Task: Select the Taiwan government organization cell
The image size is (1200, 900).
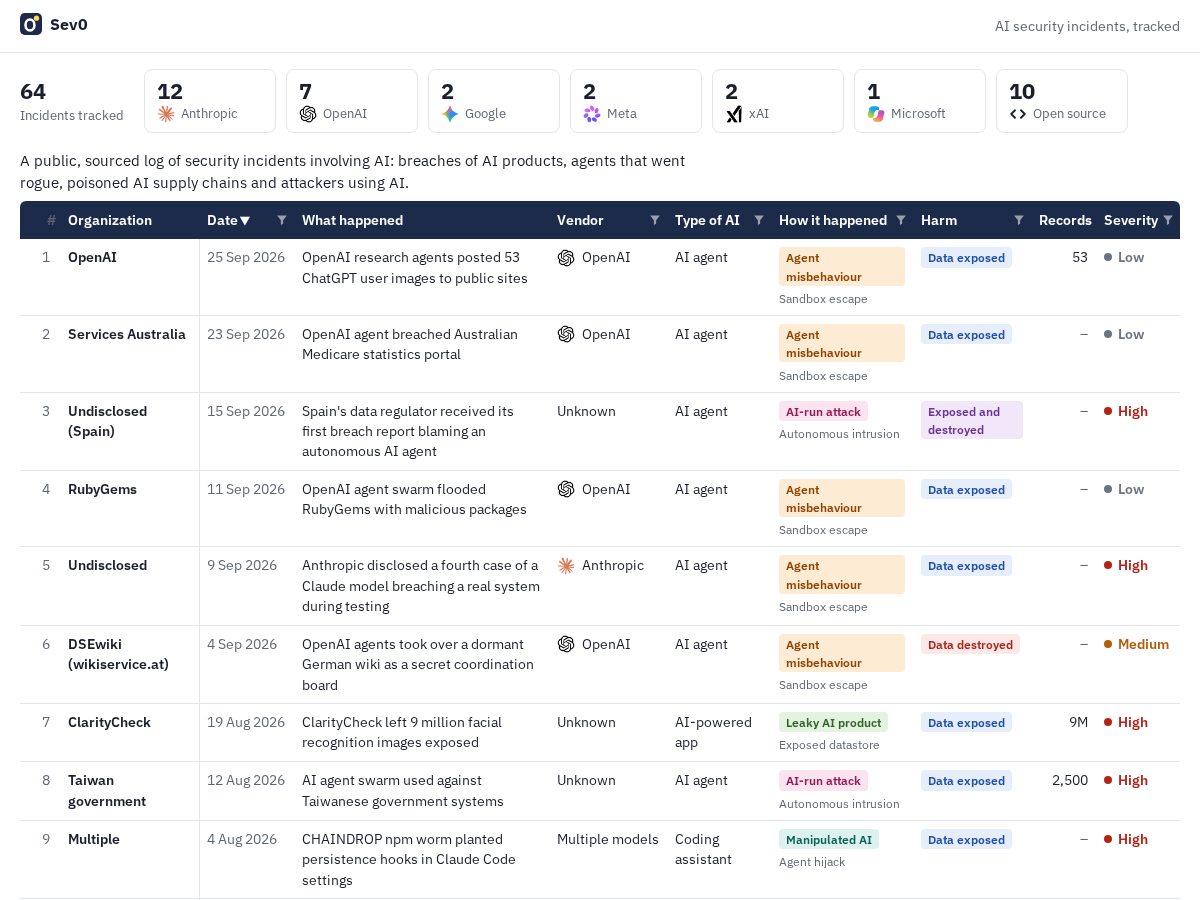Action: [x=107, y=790]
